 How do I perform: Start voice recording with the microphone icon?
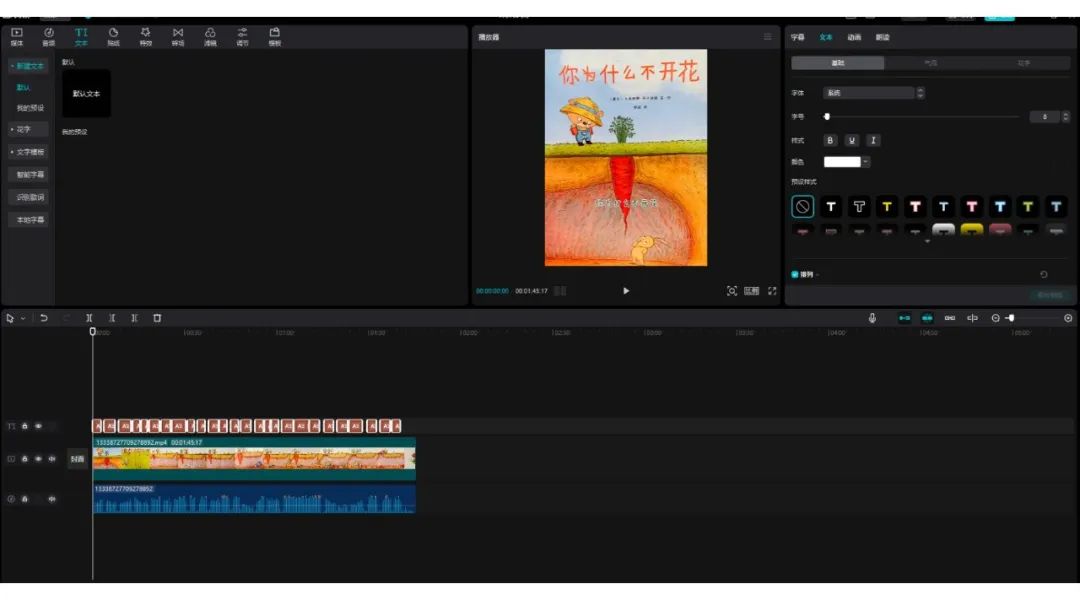[872, 318]
